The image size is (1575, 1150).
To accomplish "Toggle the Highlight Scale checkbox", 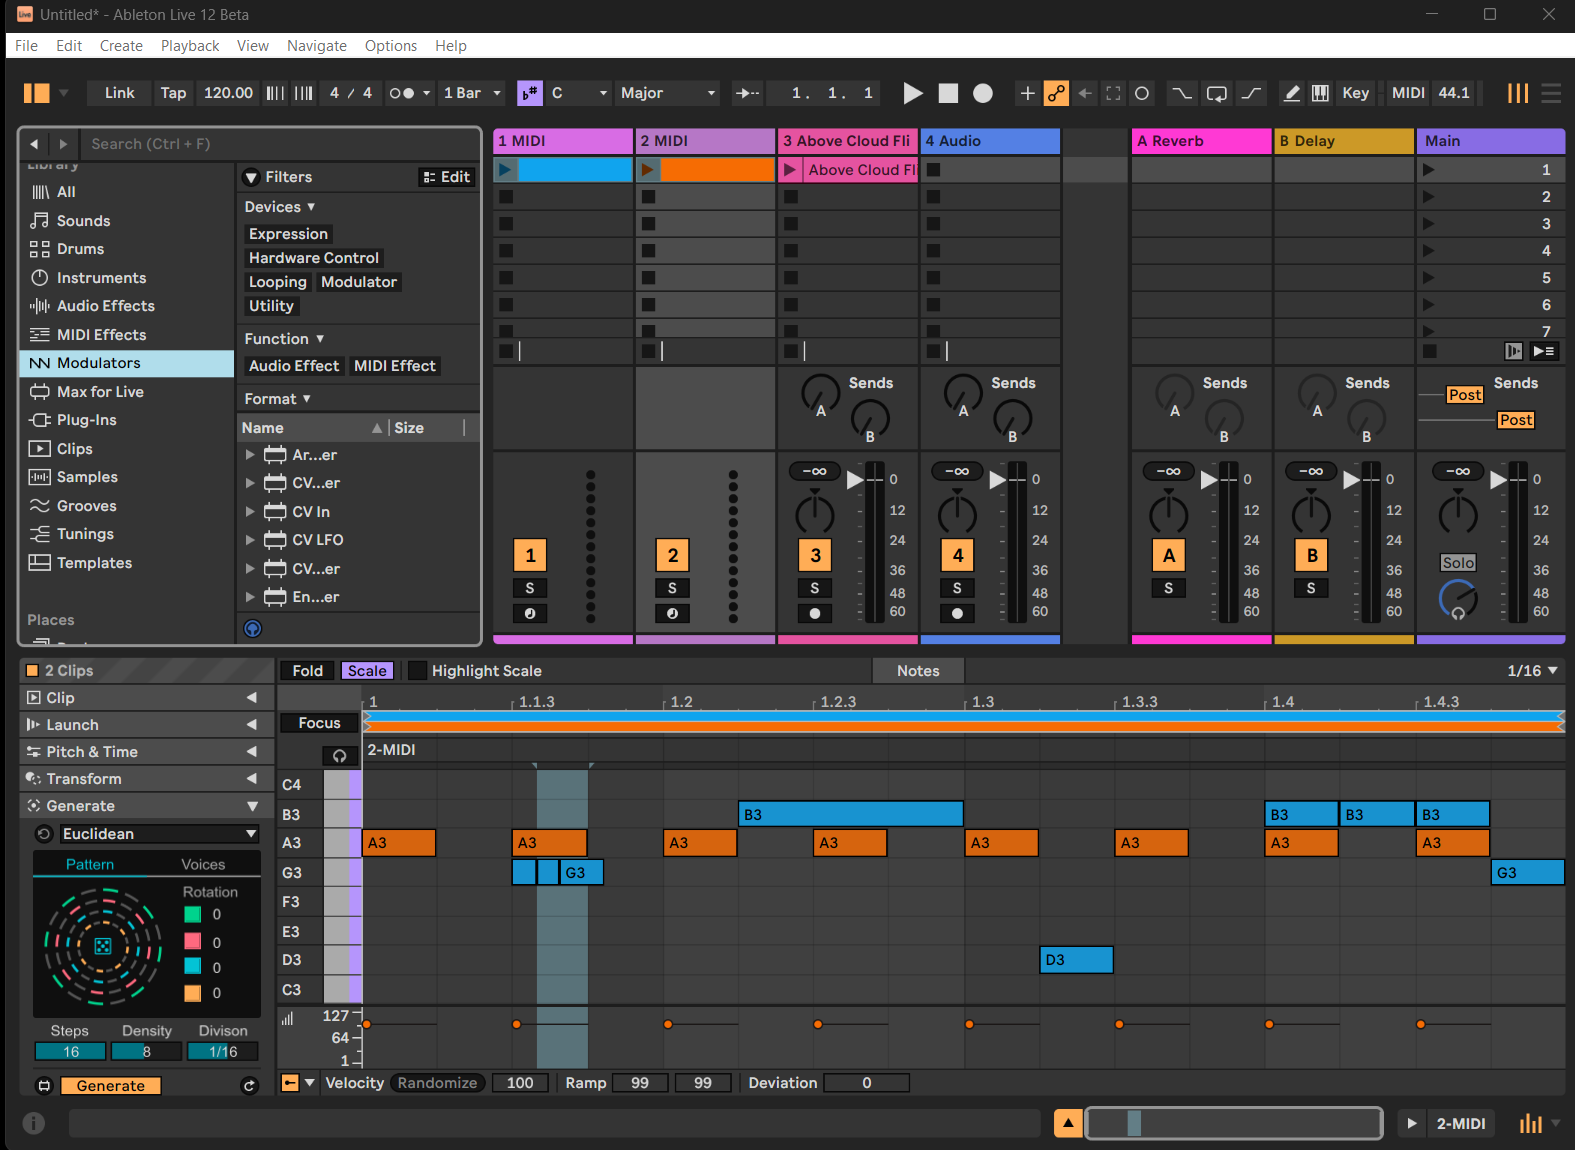I will [418, 671].
